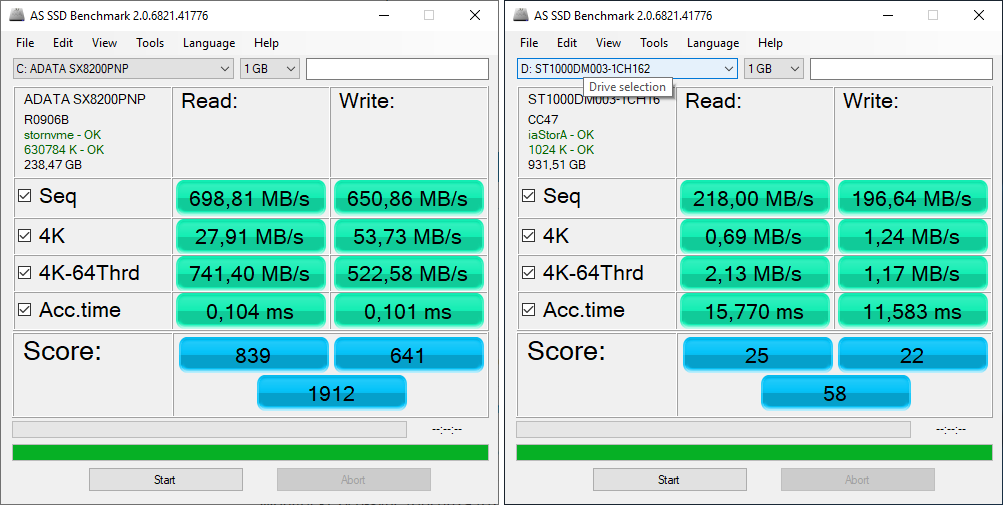This screenshot has height=505, width=1004.
Task: Click the 27,91 MB/s 4K read result
Action: (250, 236)
